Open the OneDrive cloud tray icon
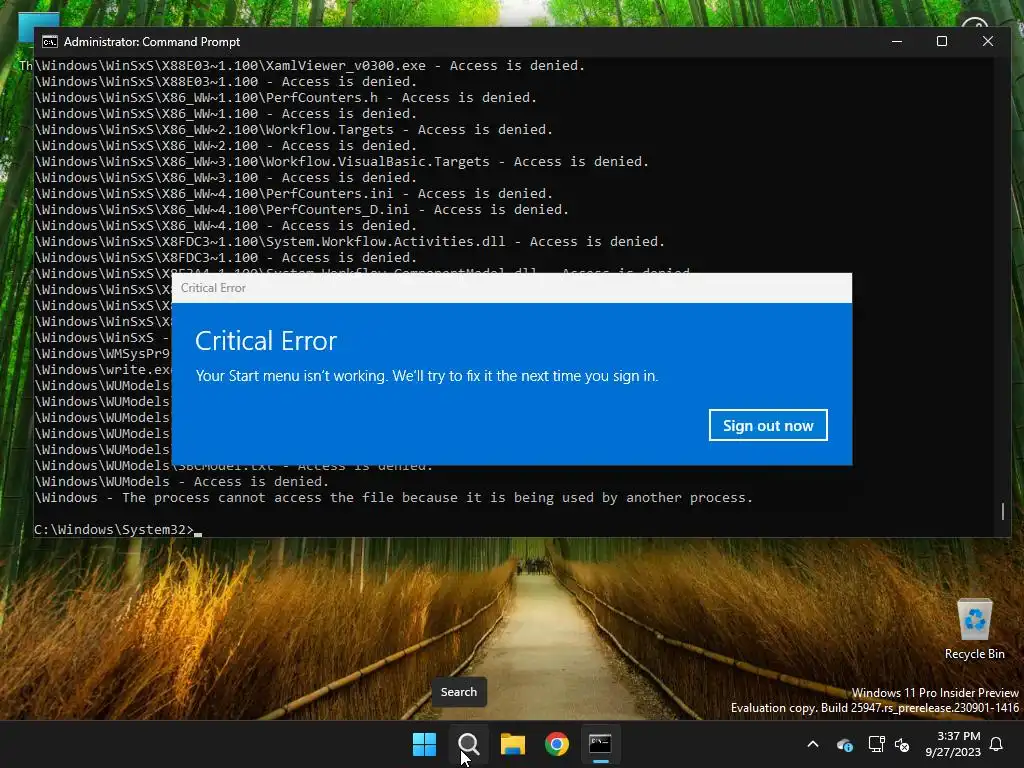The width and height of the screenshot is (1024, 768). pyautogui.click(x=844, y=744)
